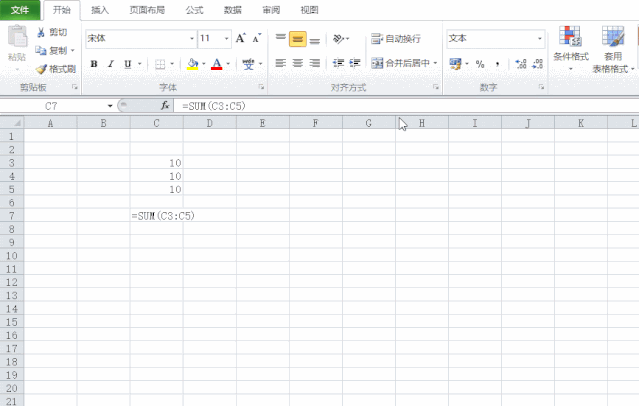
Task: Switch to the 公式 (Formulas) tab
Action: (x=194, y=10)
